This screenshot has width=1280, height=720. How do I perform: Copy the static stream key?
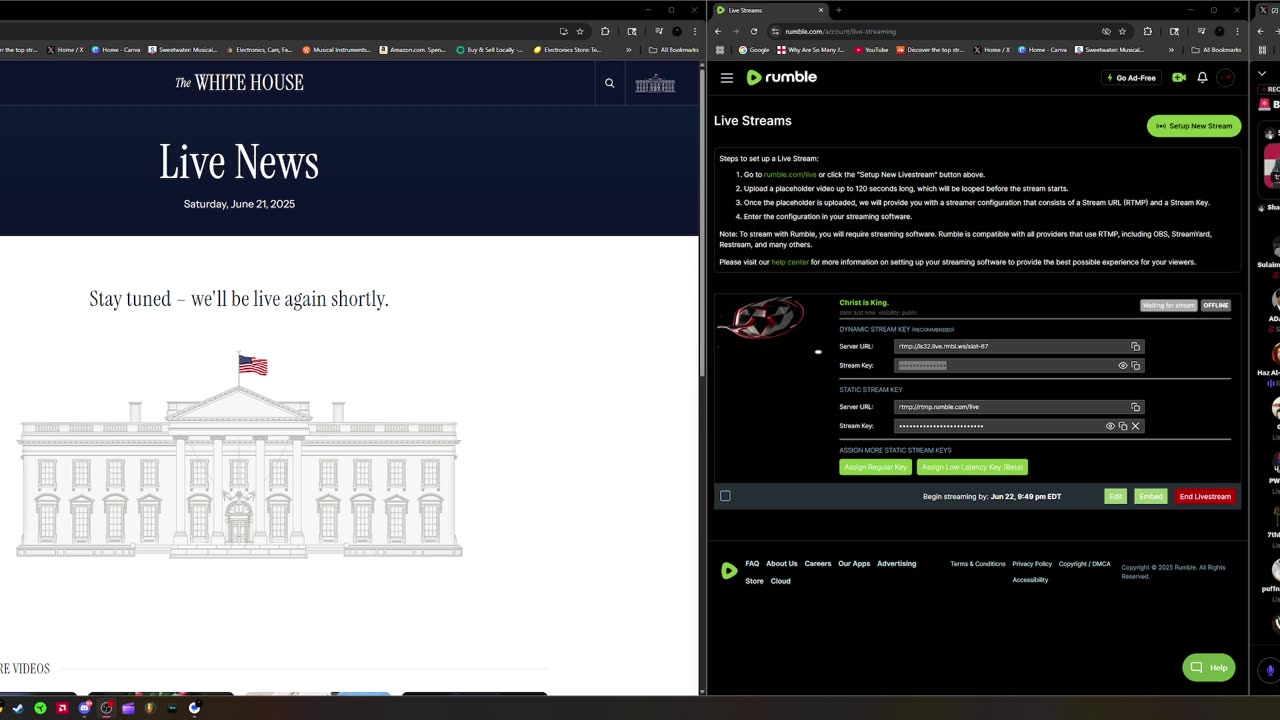pyautogui.click(x=1122, y=426)
